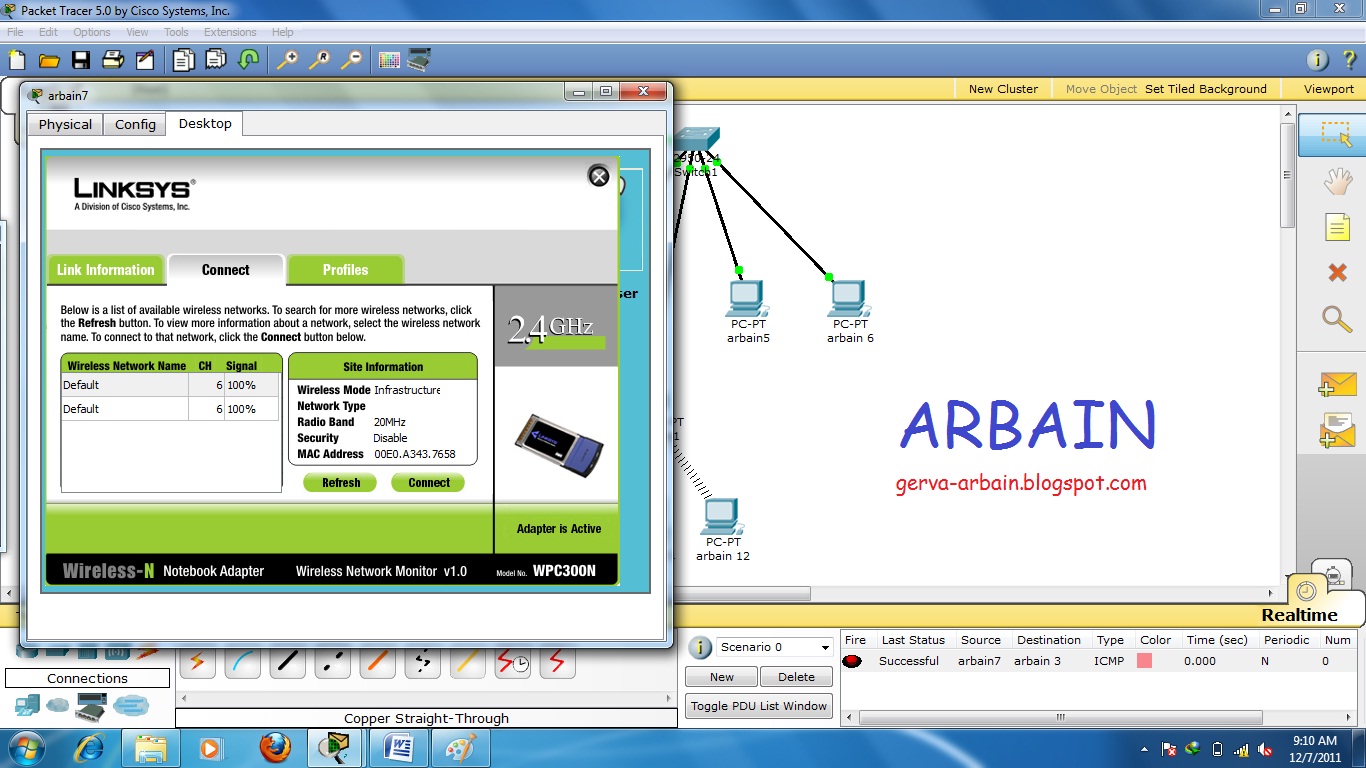Image resolution: width=1366 pixels, height=768 pixels.
Task: Click the red Fire button for the PDU
Action: [852, 661]
